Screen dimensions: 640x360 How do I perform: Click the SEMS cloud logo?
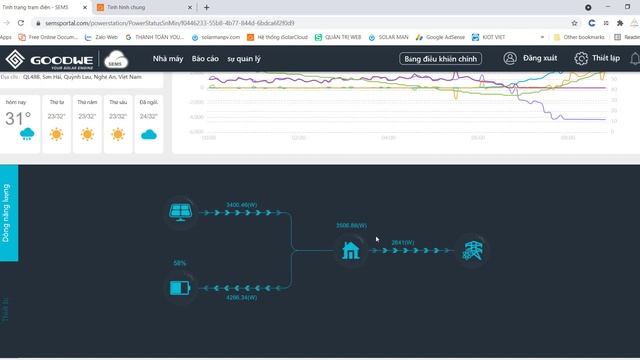[x=116, y=59]
